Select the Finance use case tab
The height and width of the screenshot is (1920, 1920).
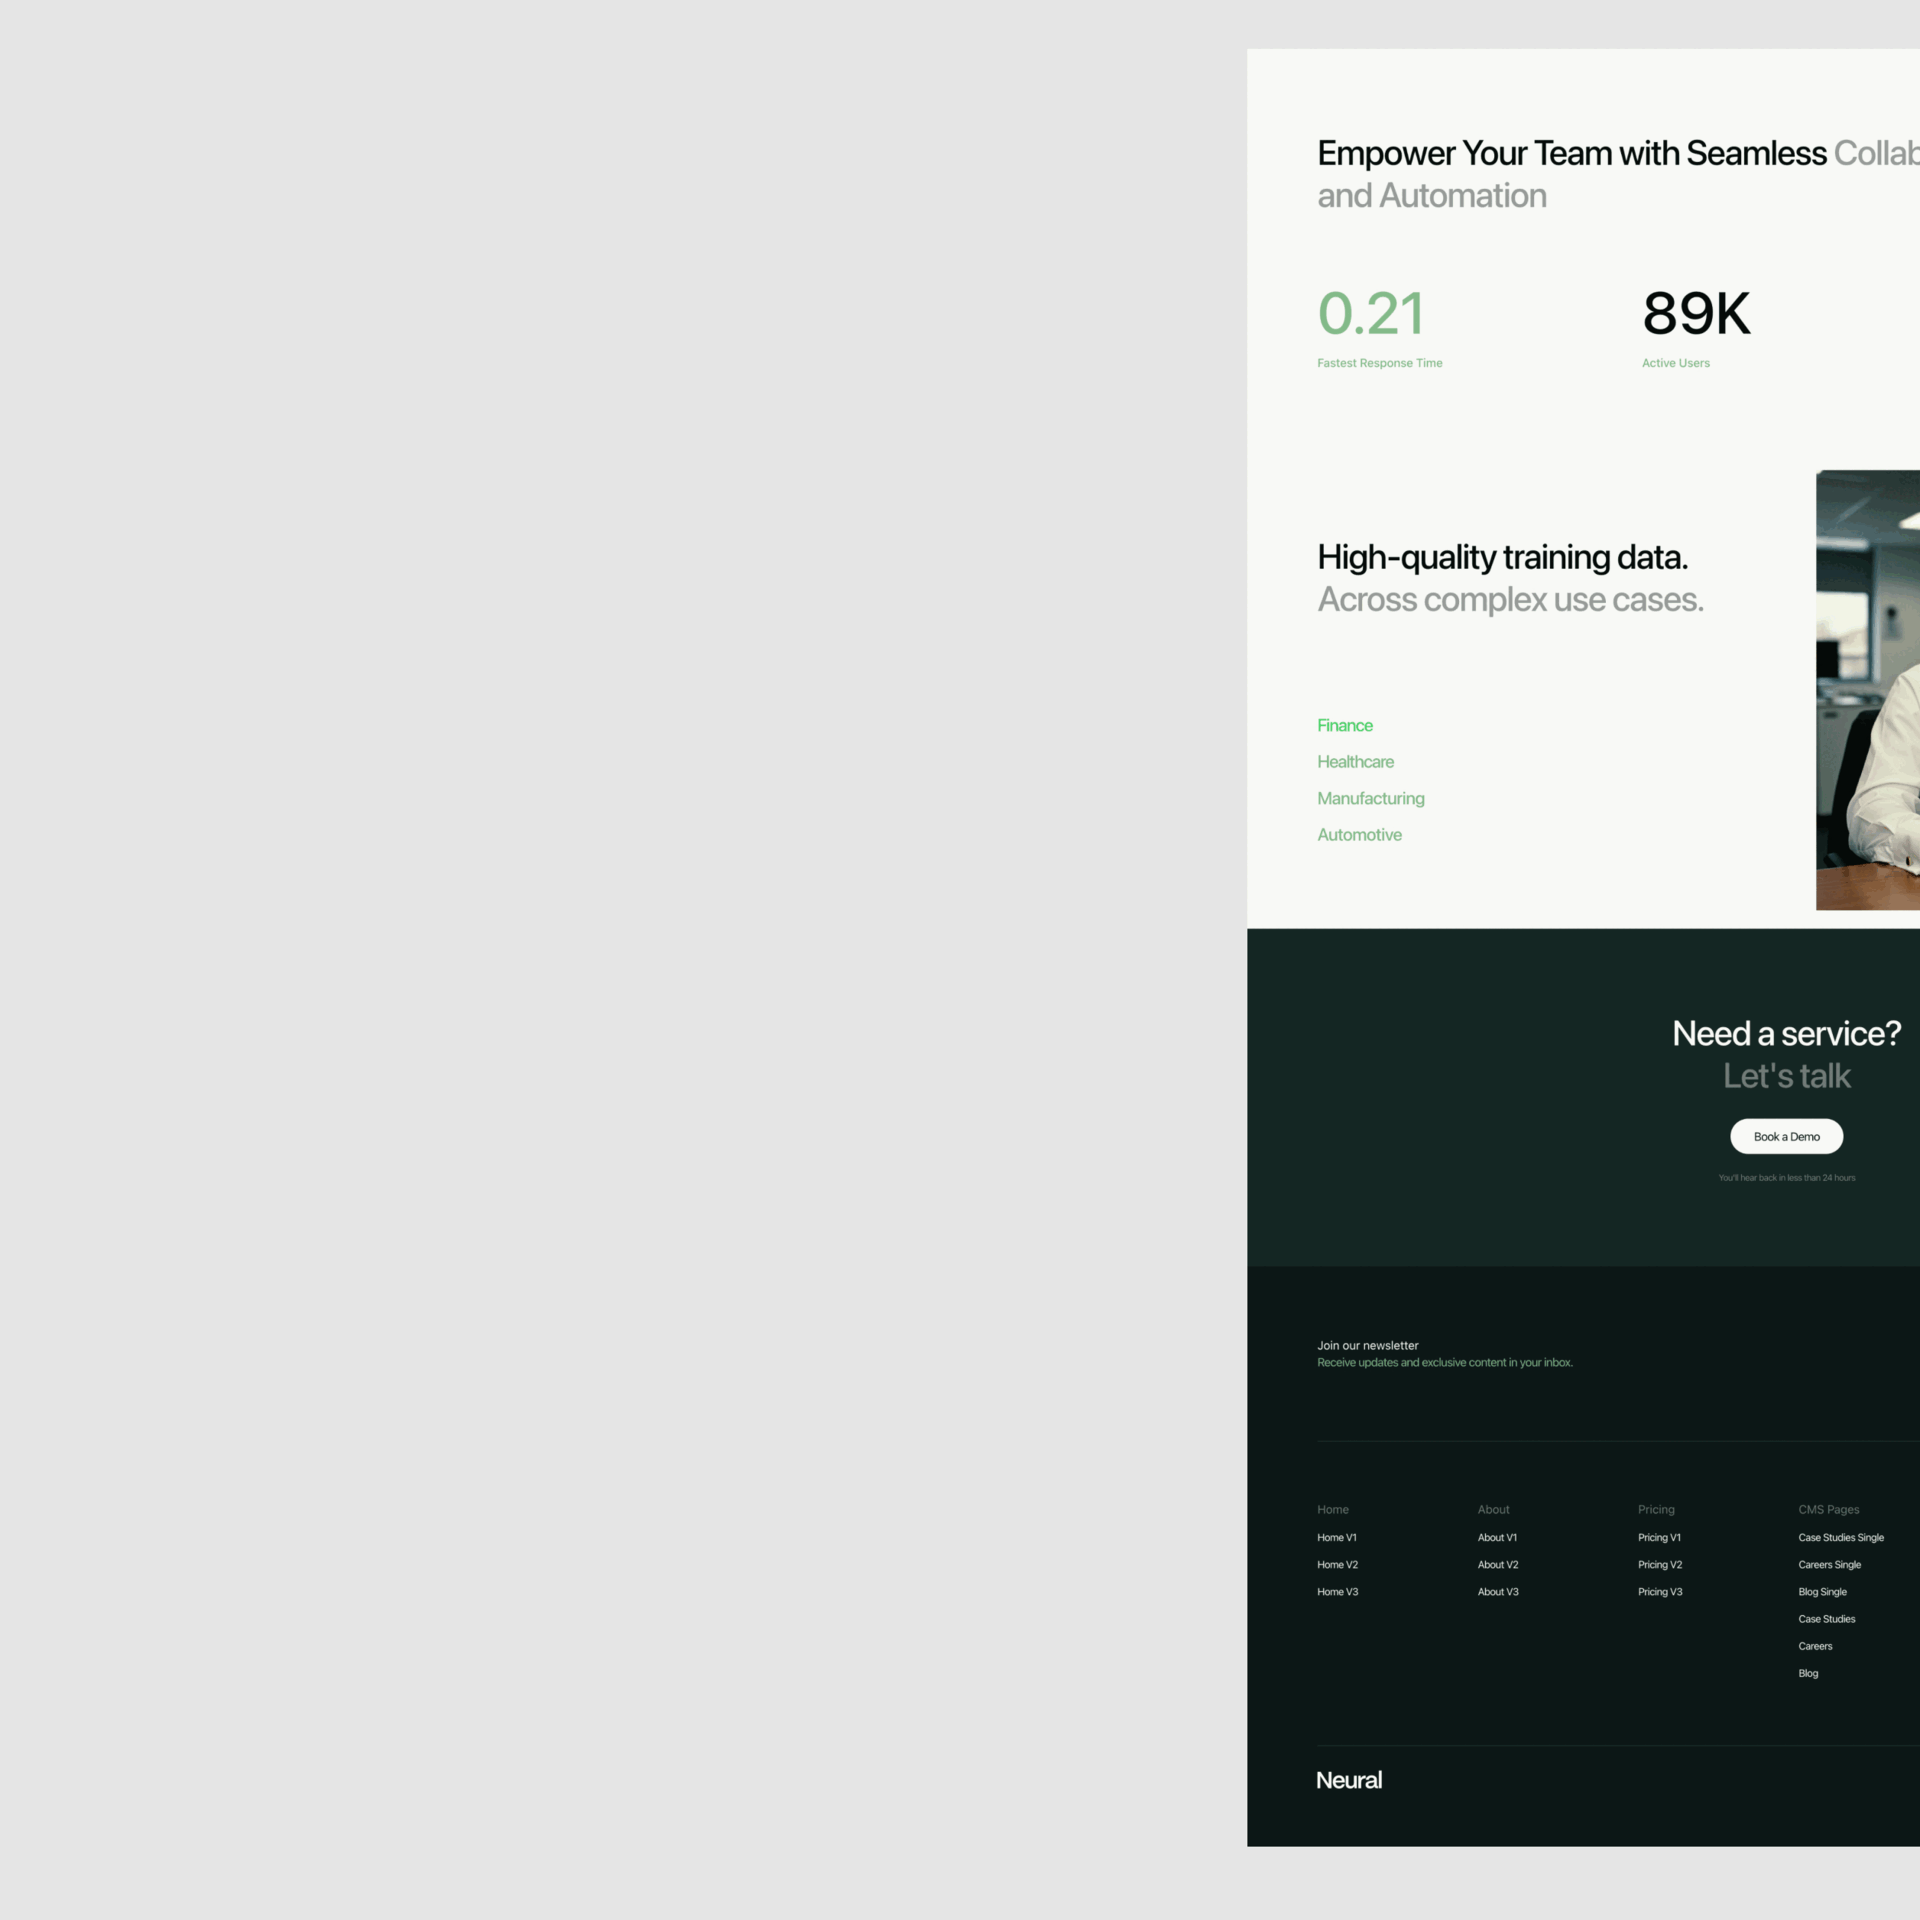point(1344,725)
